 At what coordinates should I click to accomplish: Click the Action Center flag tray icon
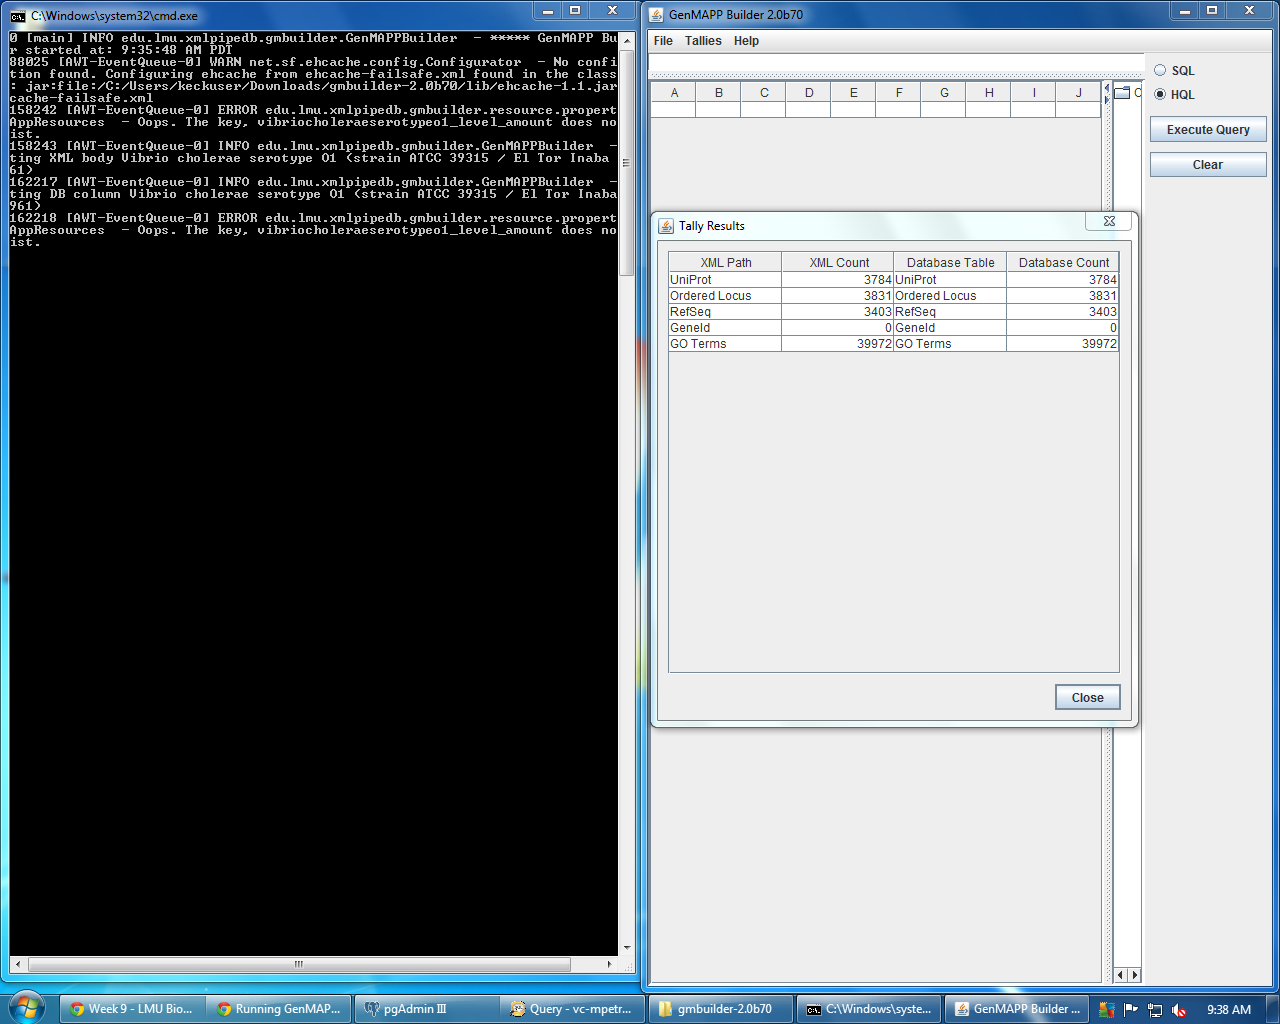click(1131, 1009)
